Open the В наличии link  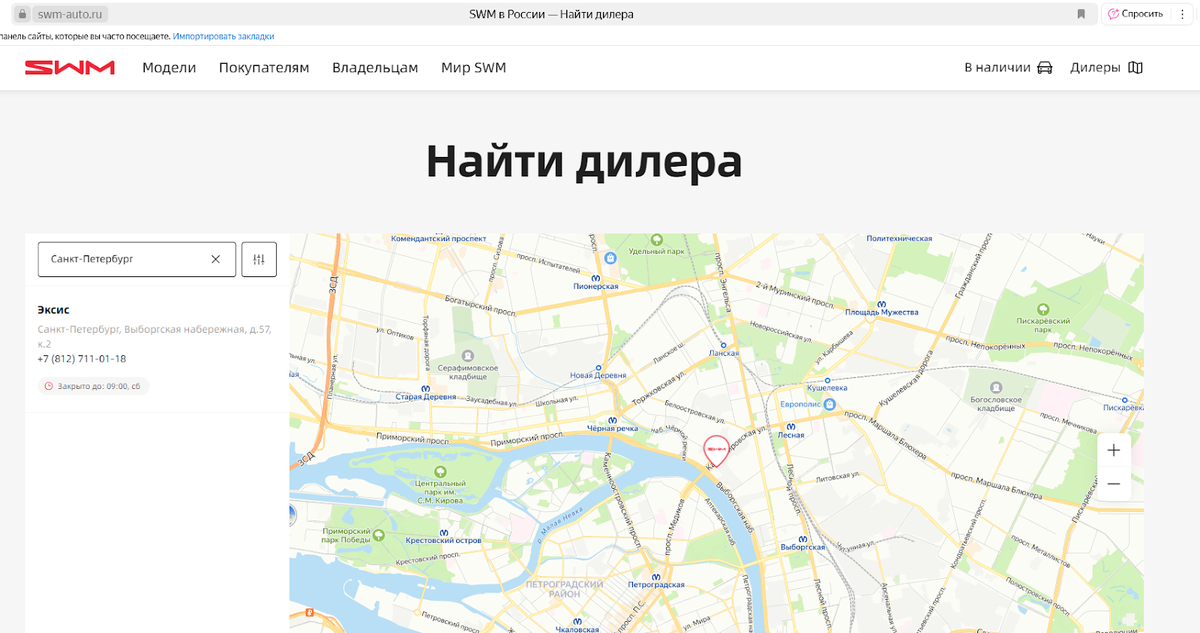coord(997,68)
